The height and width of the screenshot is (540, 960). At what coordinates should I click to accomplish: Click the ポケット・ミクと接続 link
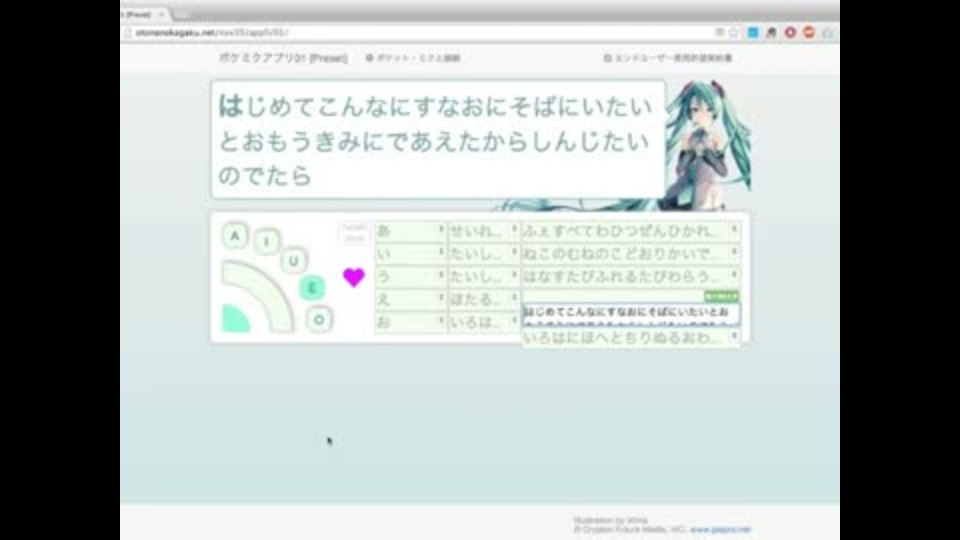(x=413, y=58)
